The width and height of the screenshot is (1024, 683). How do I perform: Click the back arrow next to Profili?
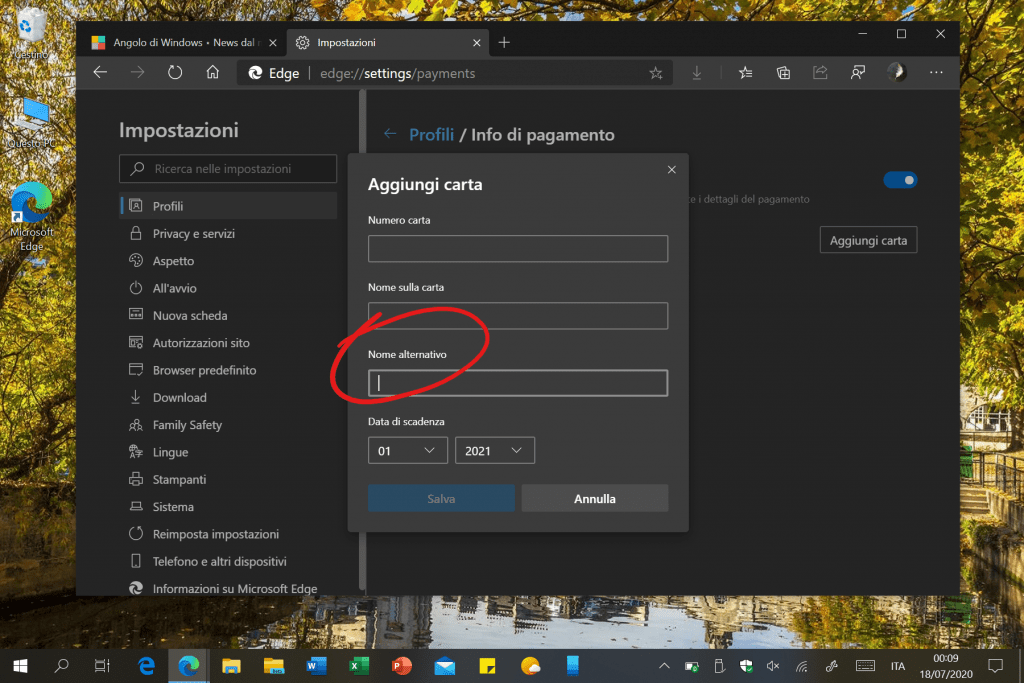coord(390,134)
